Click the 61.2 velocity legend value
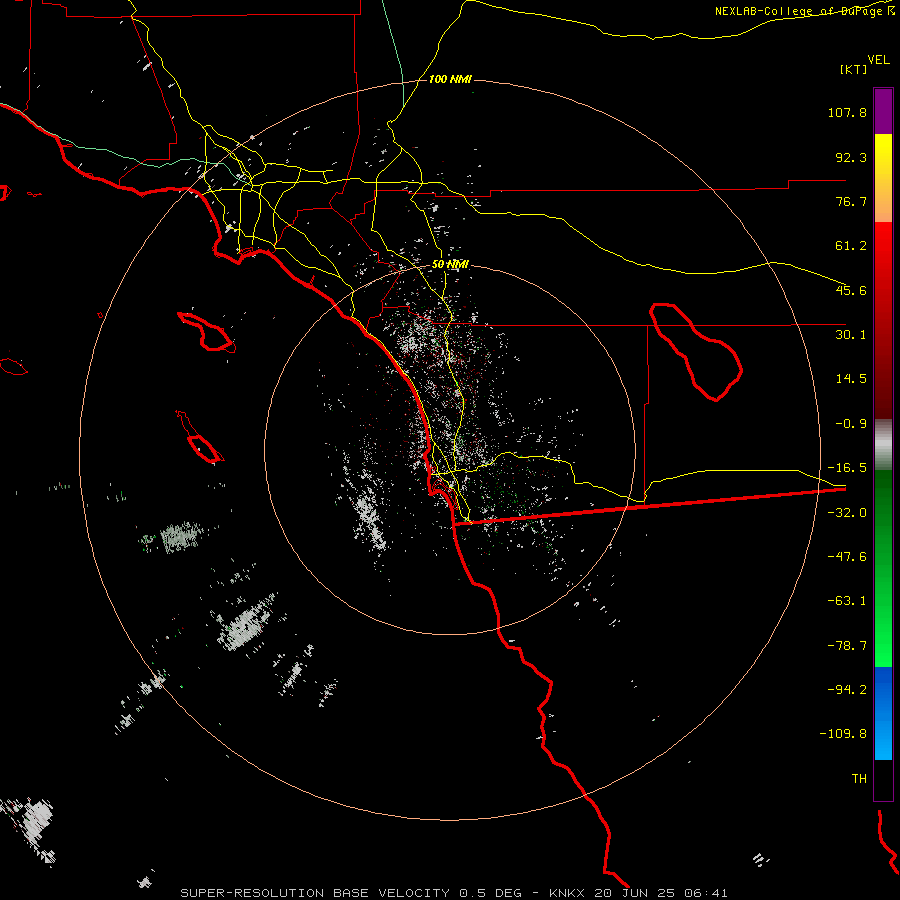This screenshot has width=900, height=900. click(x=851, y=246)
